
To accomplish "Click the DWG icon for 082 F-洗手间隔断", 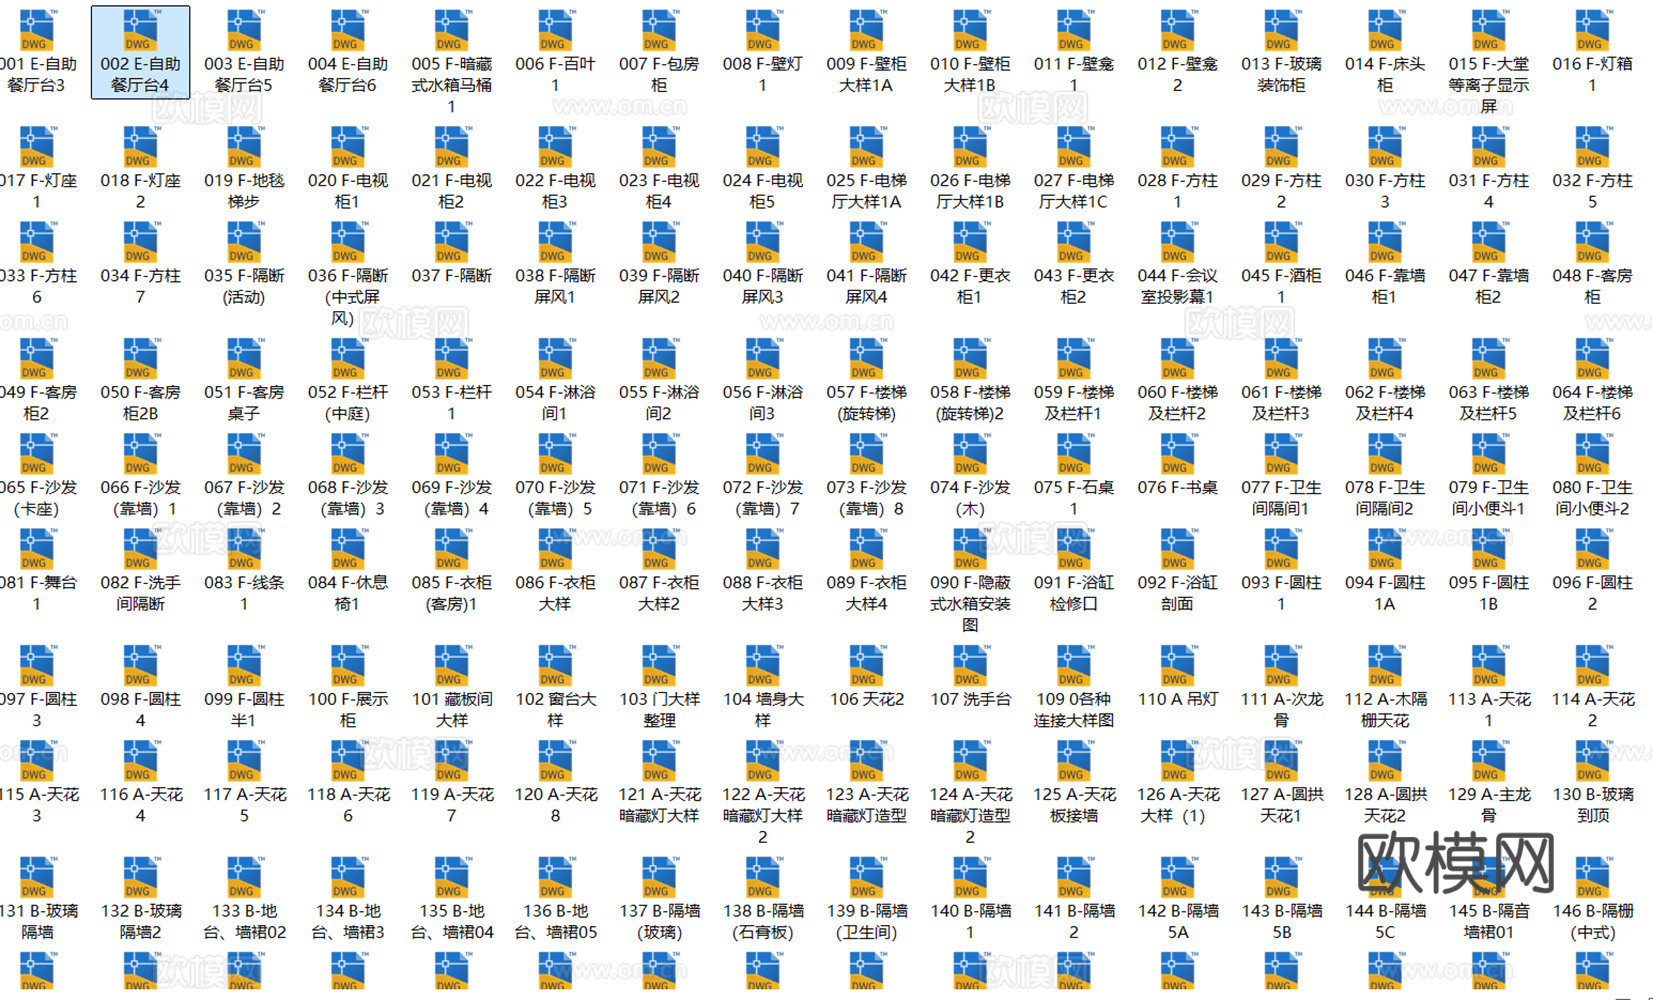I will point(141,549).
